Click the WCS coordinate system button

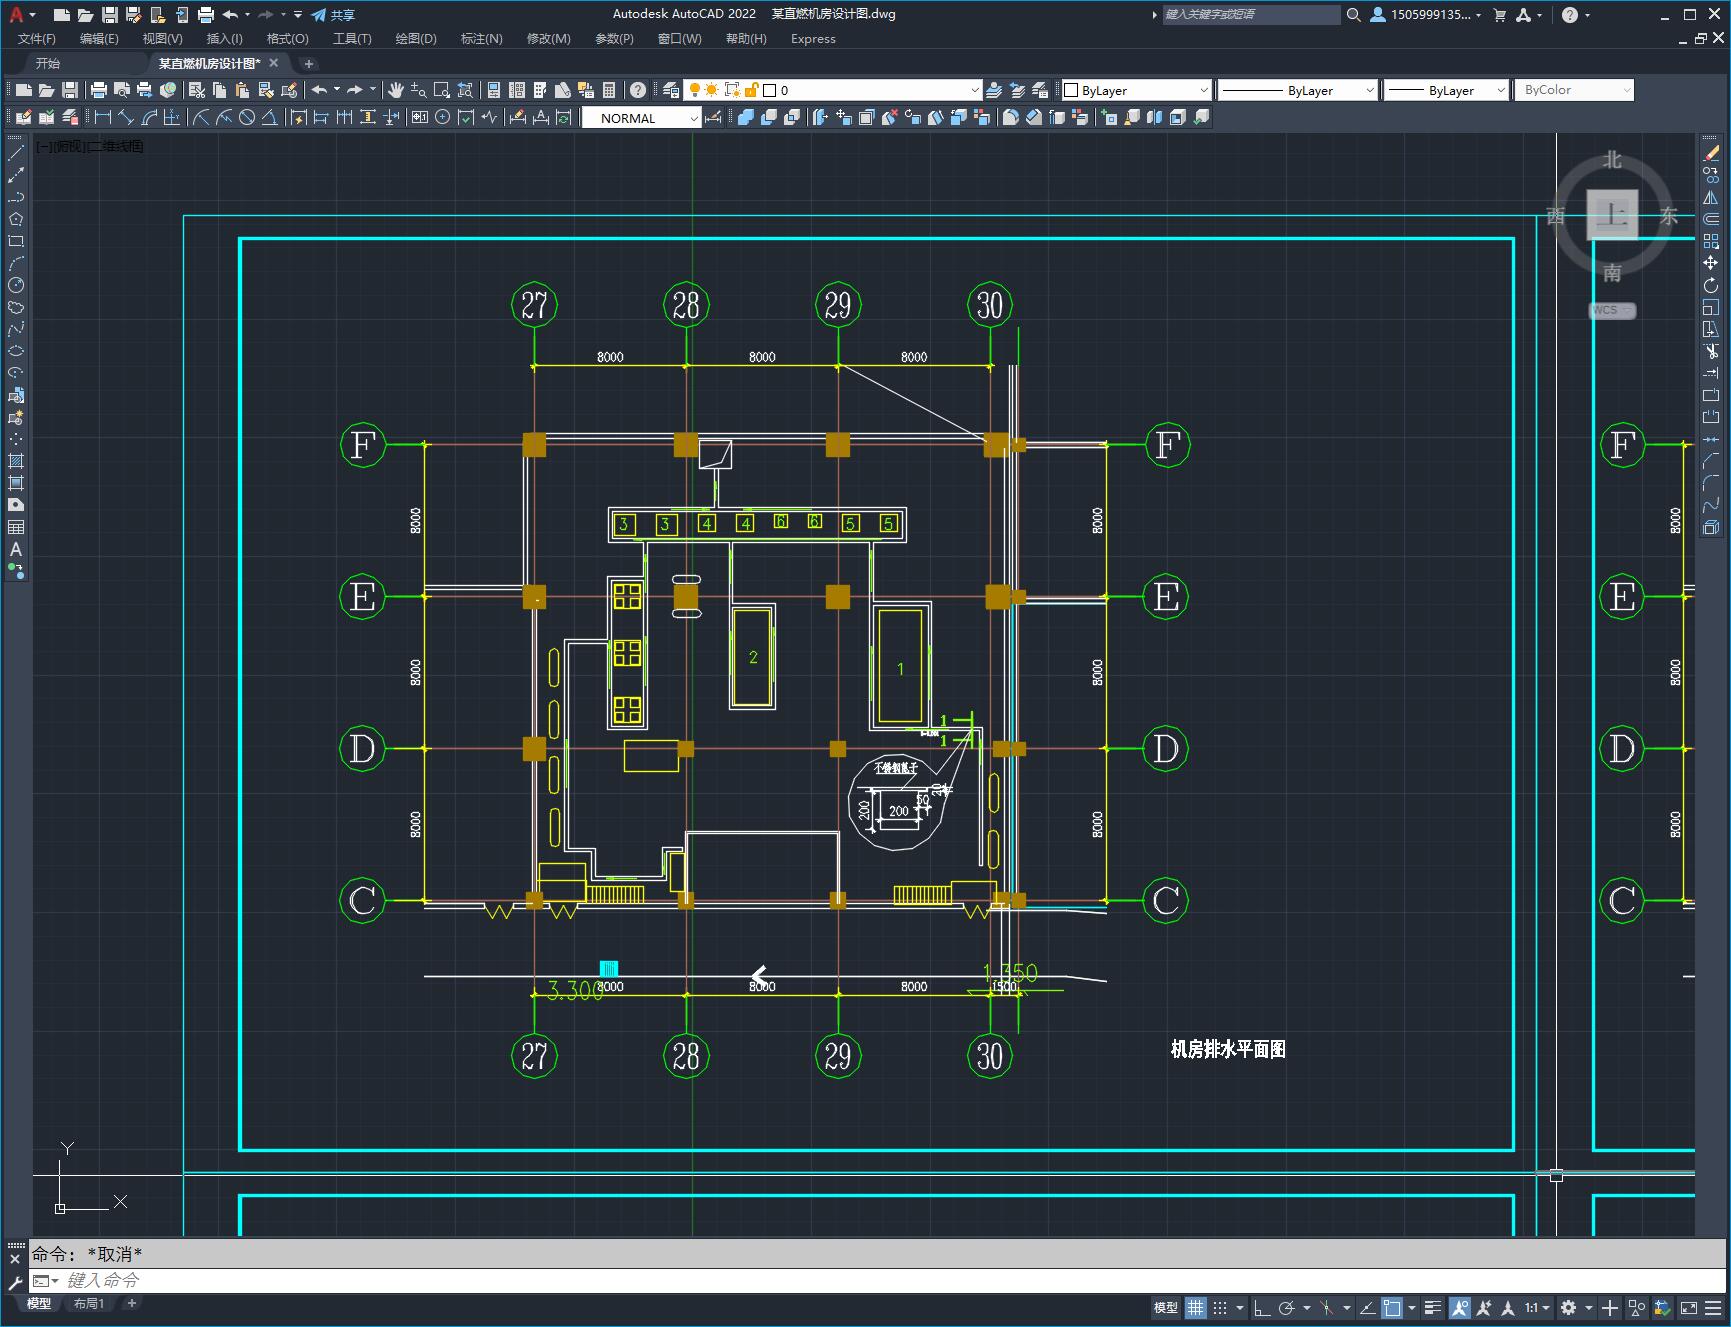click(x=1611, y=310)
